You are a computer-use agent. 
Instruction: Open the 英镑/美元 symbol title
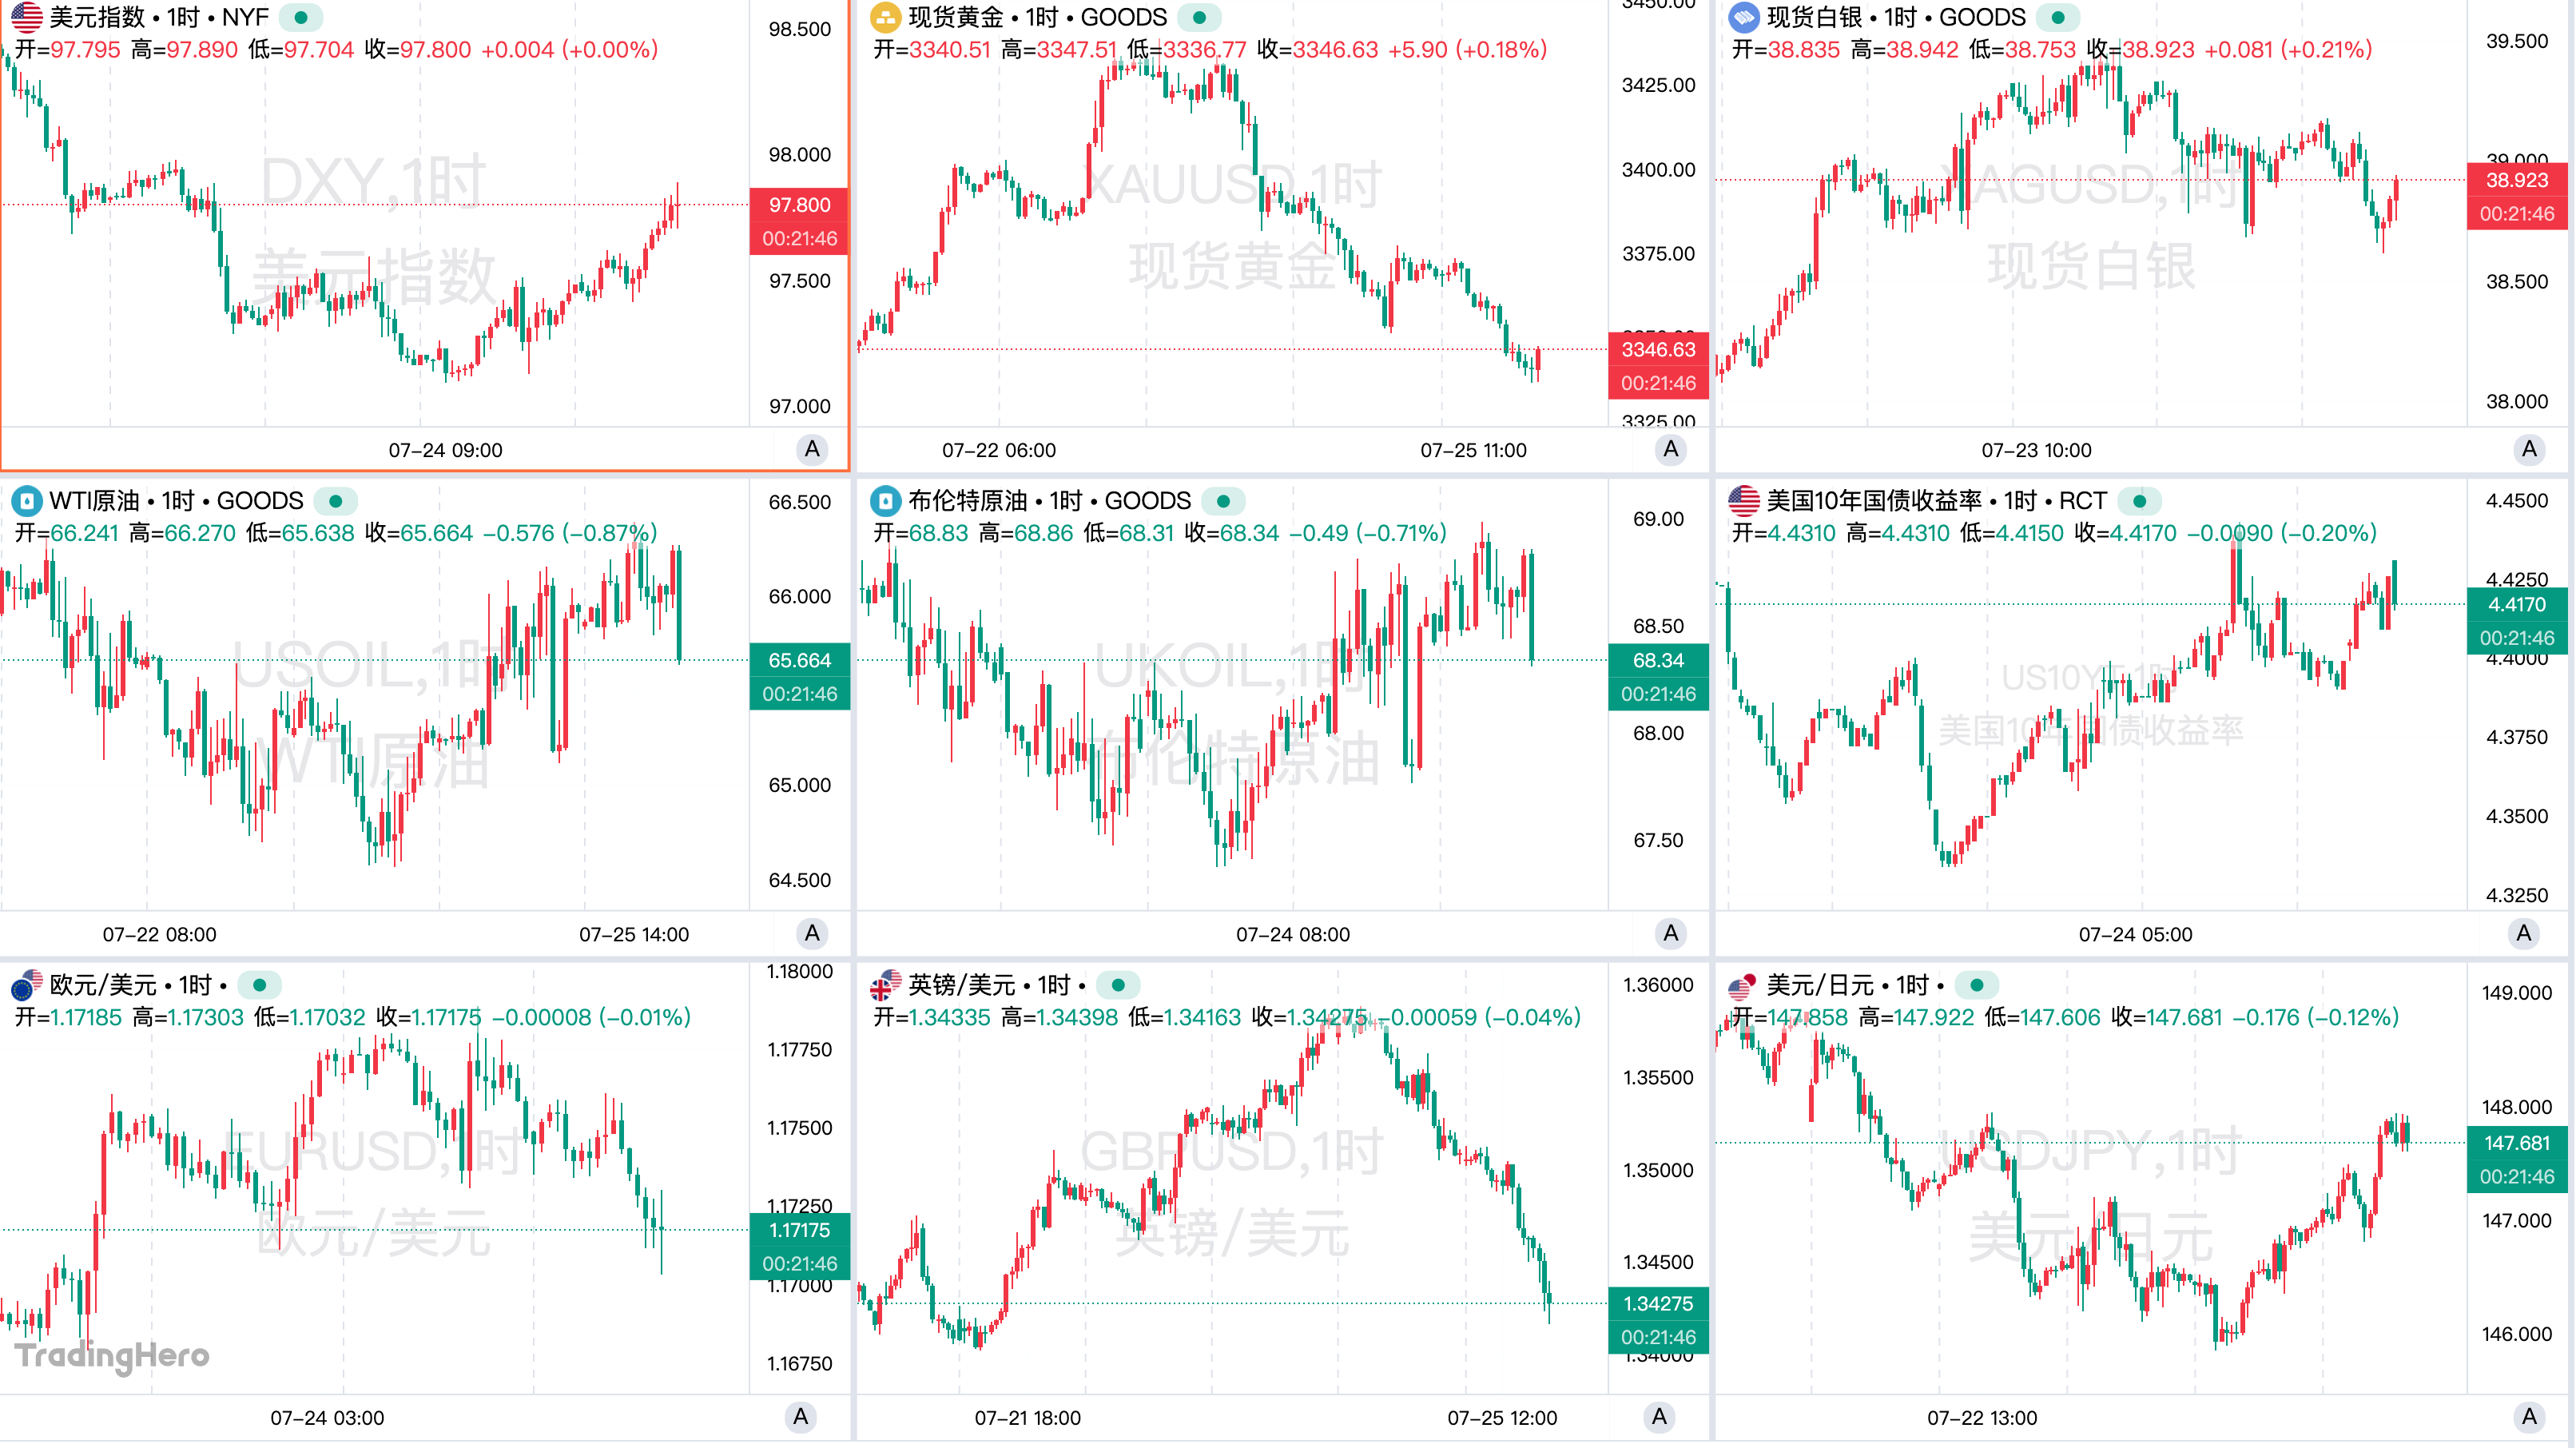pos(988,985)
